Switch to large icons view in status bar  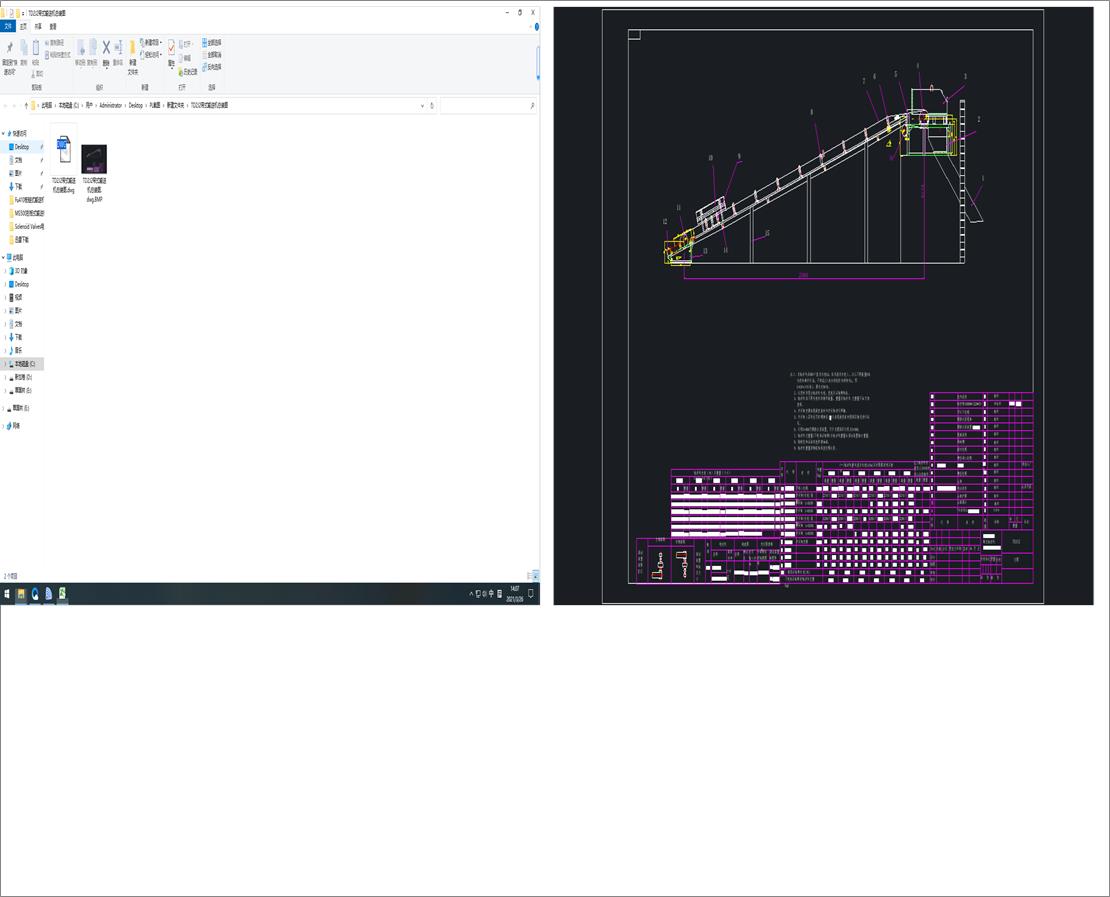pyautogui.click(x=536, y=576)
